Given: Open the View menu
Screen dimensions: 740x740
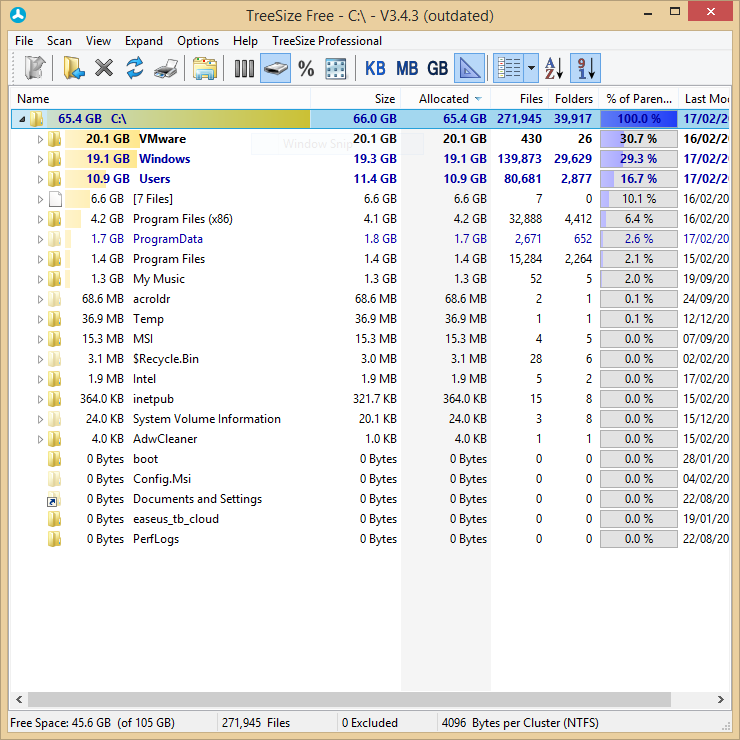Looking at the screenshot, I should (98, 41).
